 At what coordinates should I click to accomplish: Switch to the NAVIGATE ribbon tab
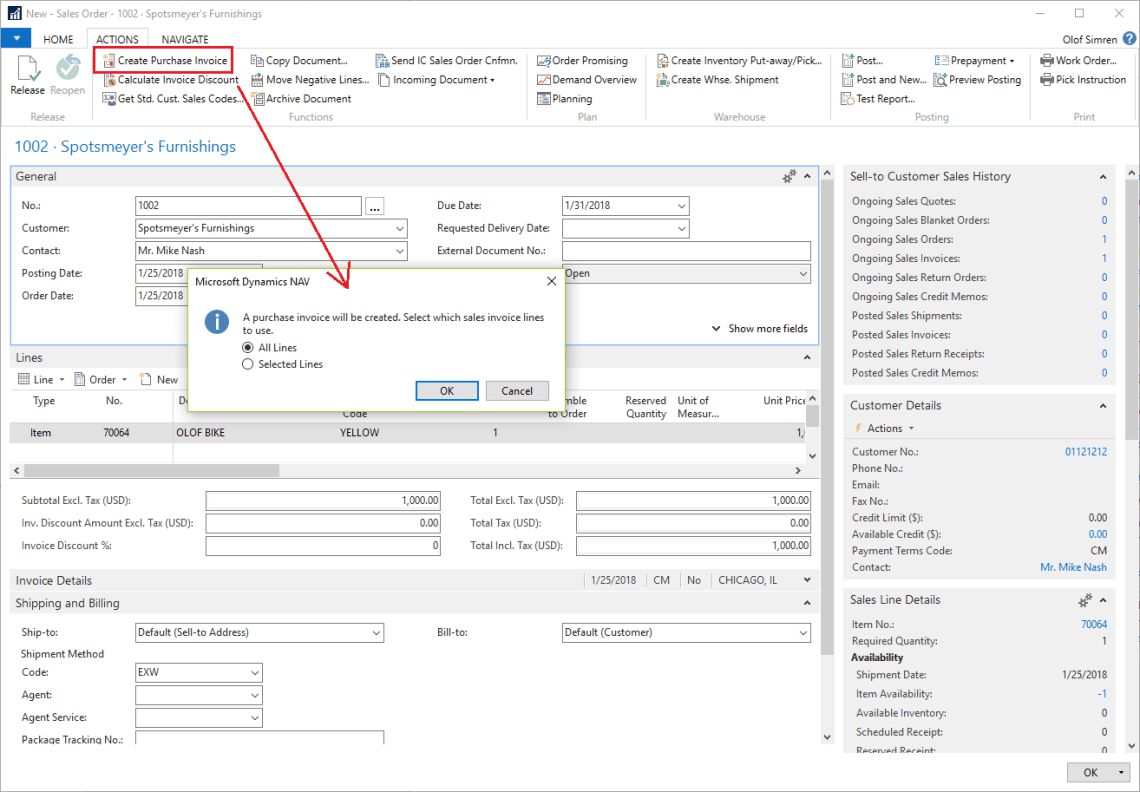tap(185, 39)
